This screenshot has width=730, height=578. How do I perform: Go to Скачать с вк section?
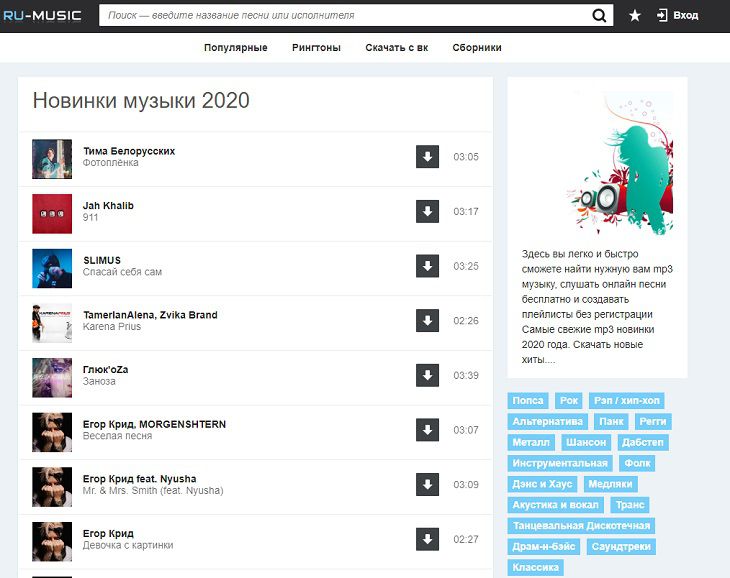point(396,48)
